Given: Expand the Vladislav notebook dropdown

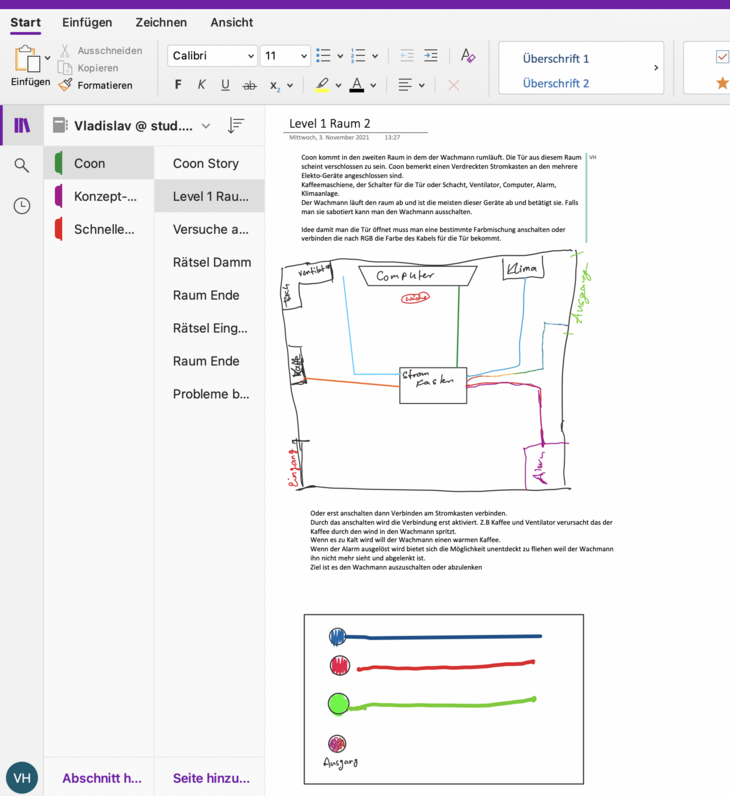Looking at the screenshot, I should pyautogui.click(x=206, y=126).
